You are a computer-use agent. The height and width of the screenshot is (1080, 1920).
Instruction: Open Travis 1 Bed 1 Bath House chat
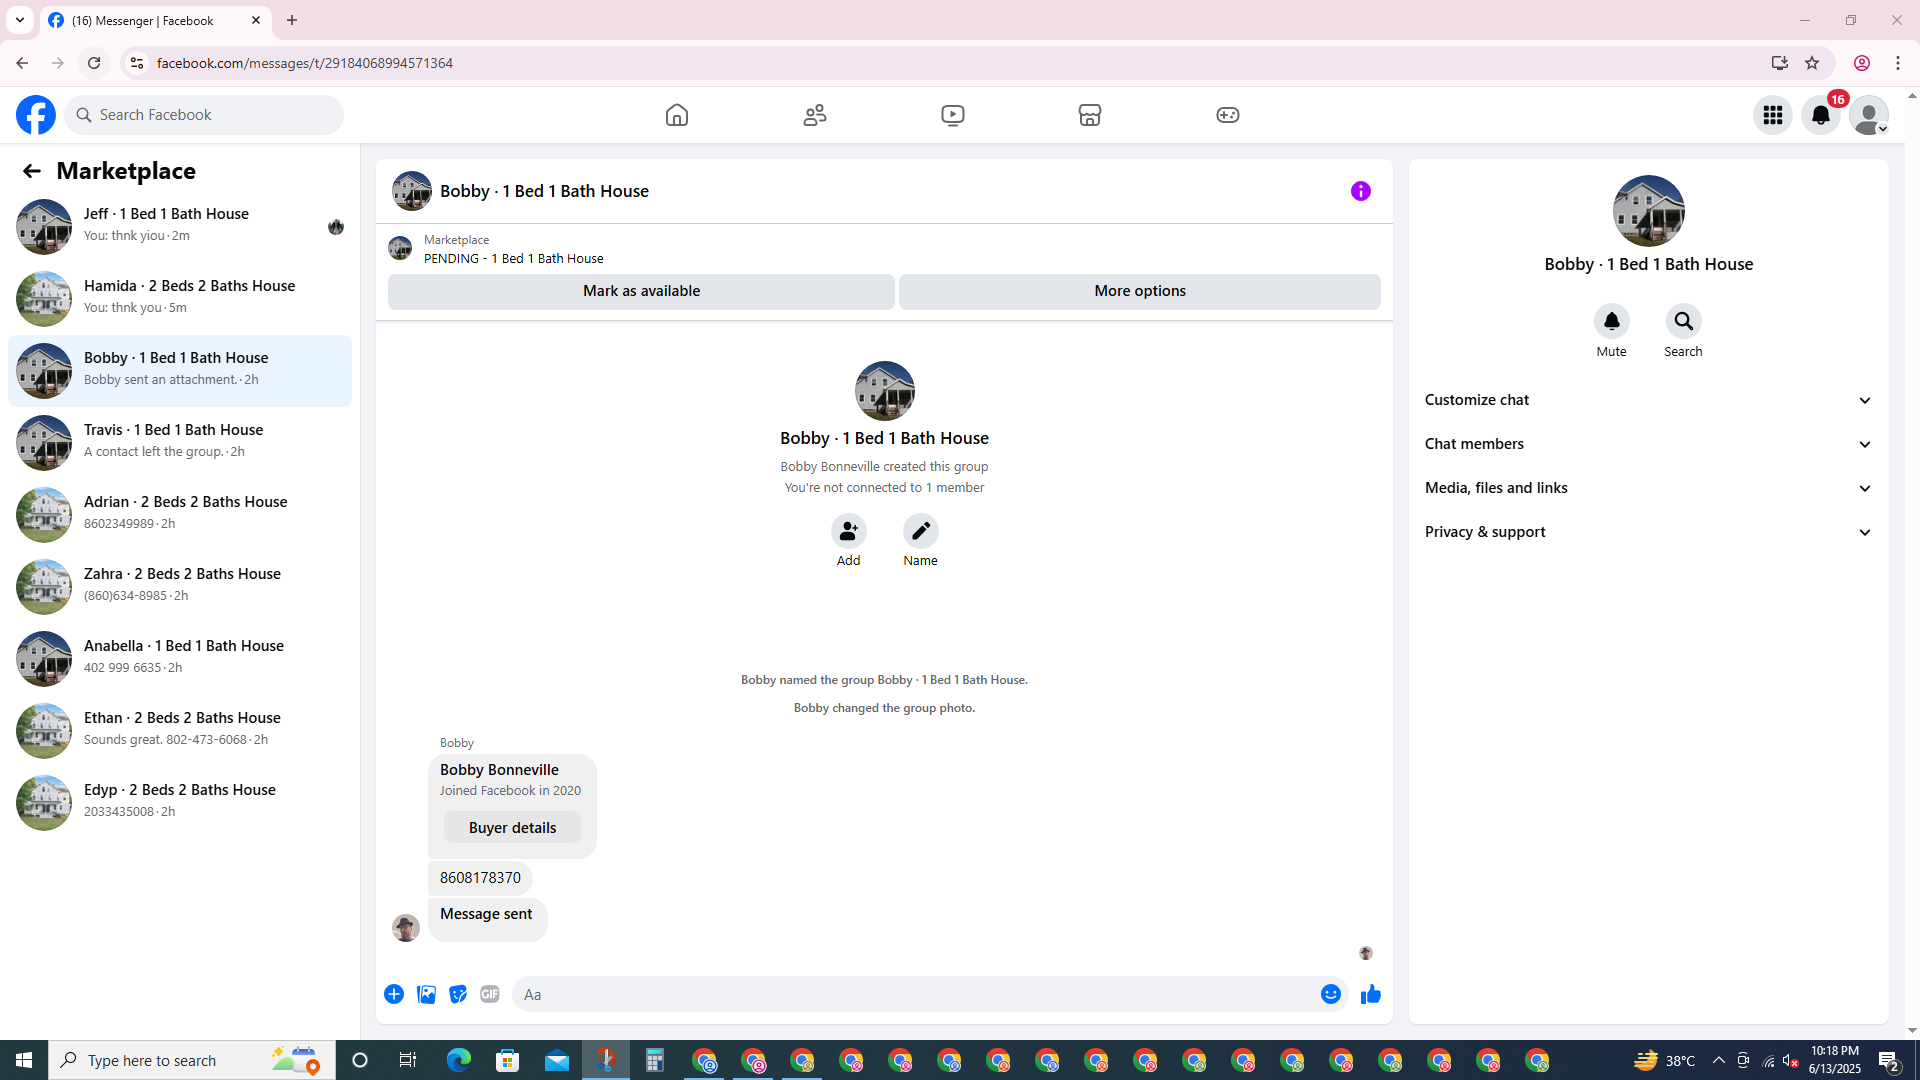pyautogui.click(x=180, y=442)
